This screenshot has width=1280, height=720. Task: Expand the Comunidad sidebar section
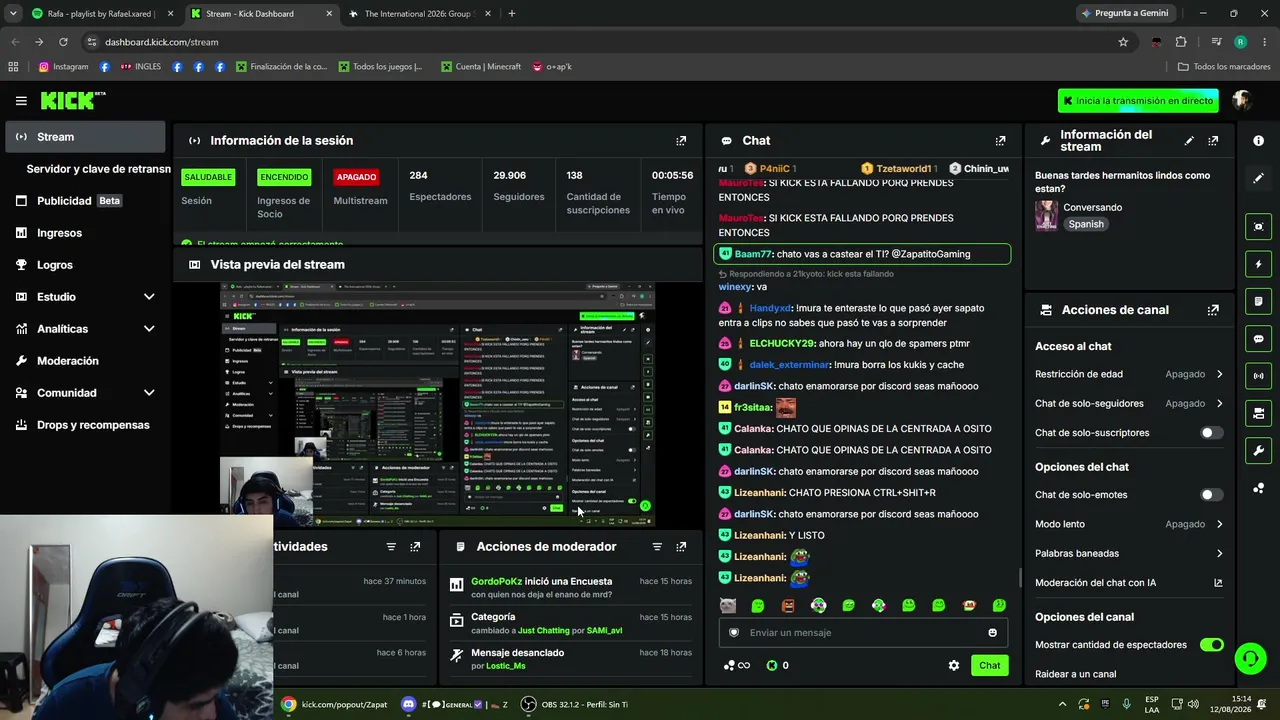point(149,393)
